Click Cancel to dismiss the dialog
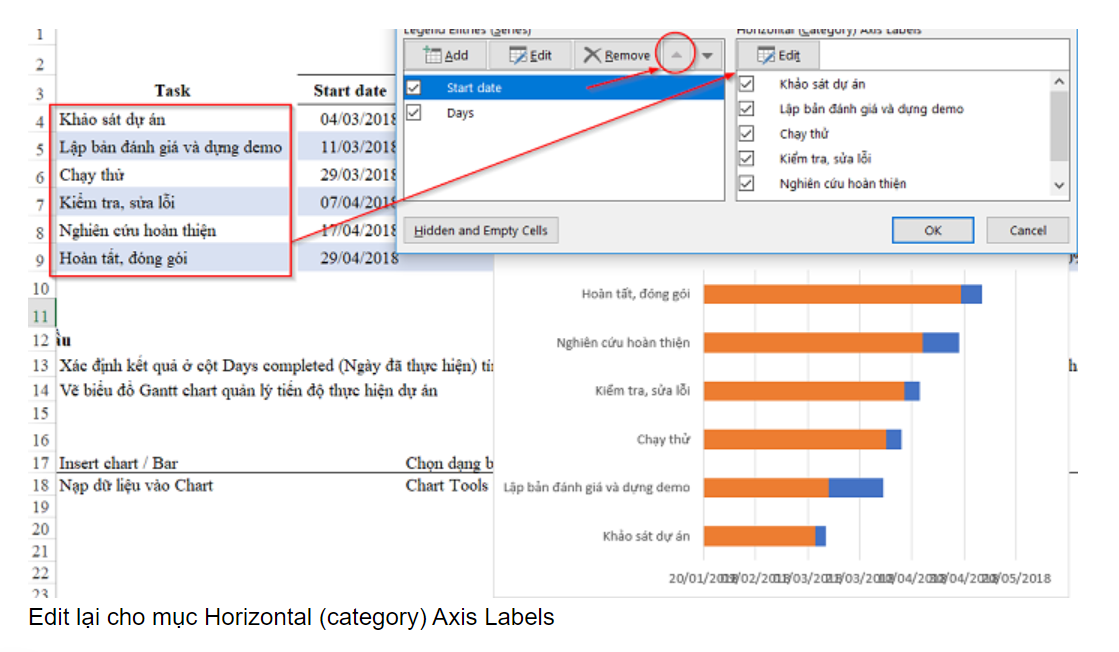The width and height of the screenshot is (1119, 652). pos(1028,230)
